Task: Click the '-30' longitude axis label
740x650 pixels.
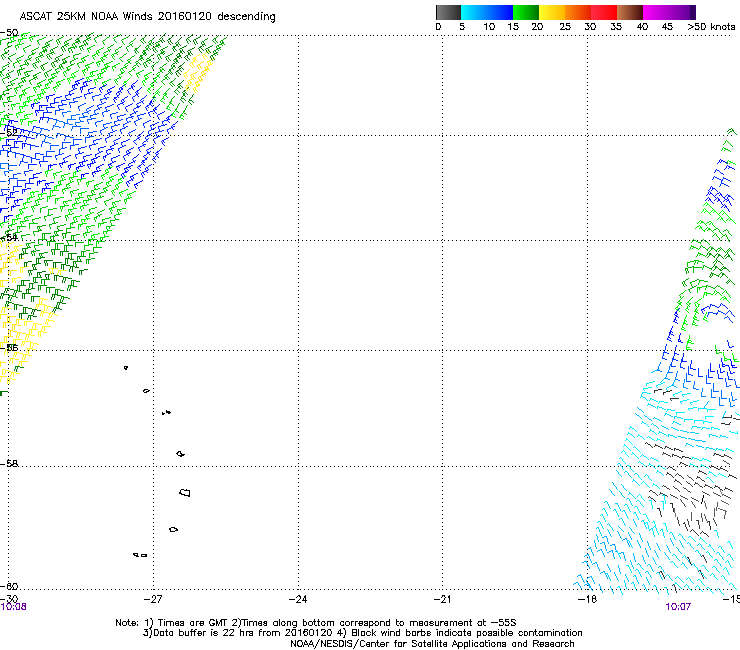Action: pyautogui.click(x=9, y=599)
